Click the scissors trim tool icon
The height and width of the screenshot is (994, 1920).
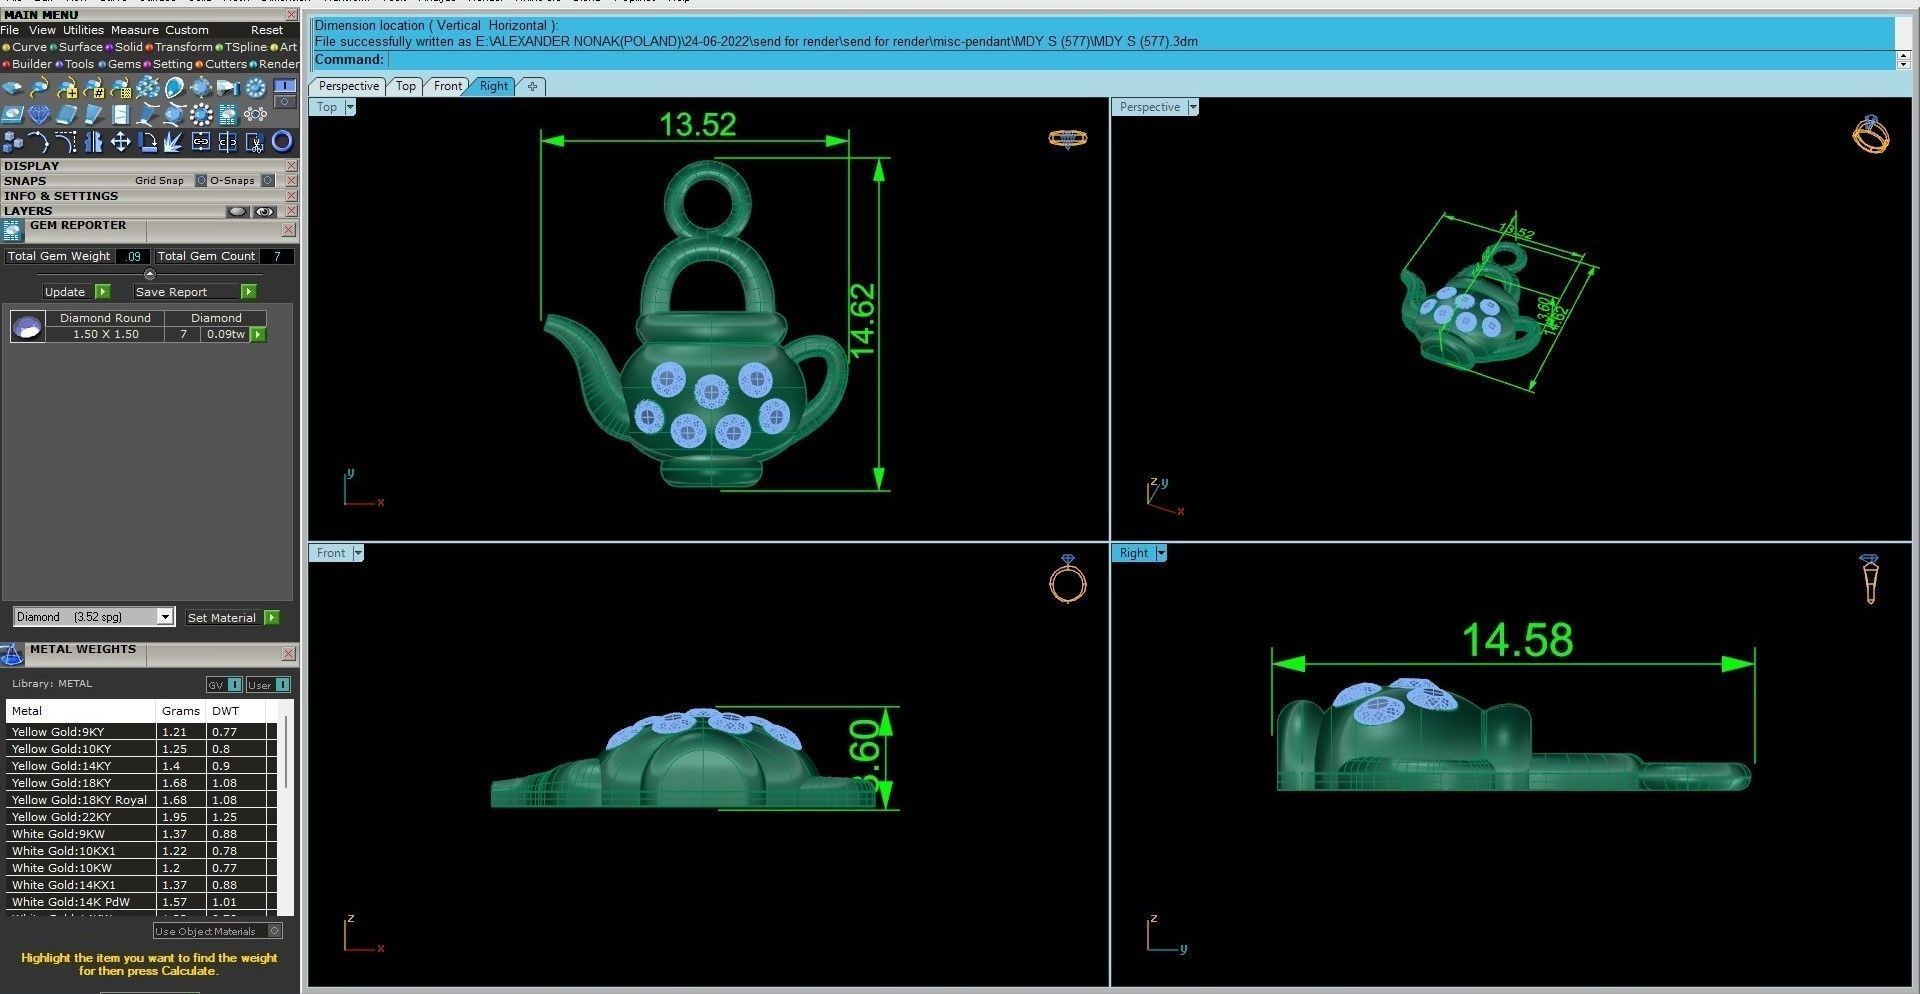point(255,142)
